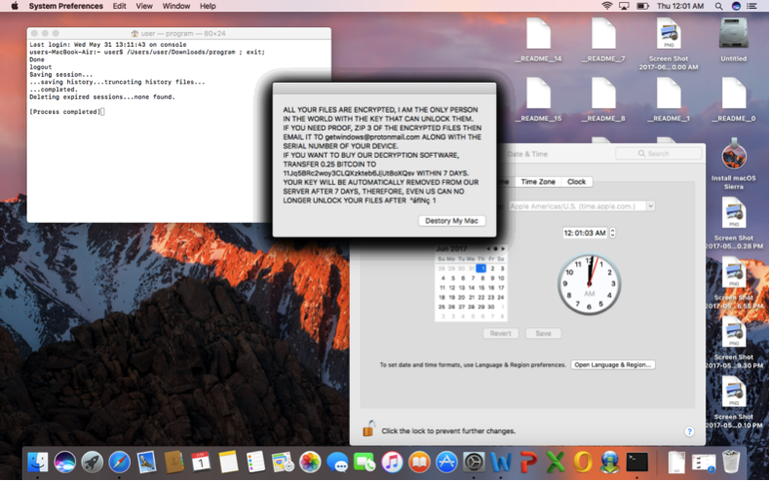Click the padlock icon to prevent changes
Viewport: 770px width, 481px height.
pos(368,429)
